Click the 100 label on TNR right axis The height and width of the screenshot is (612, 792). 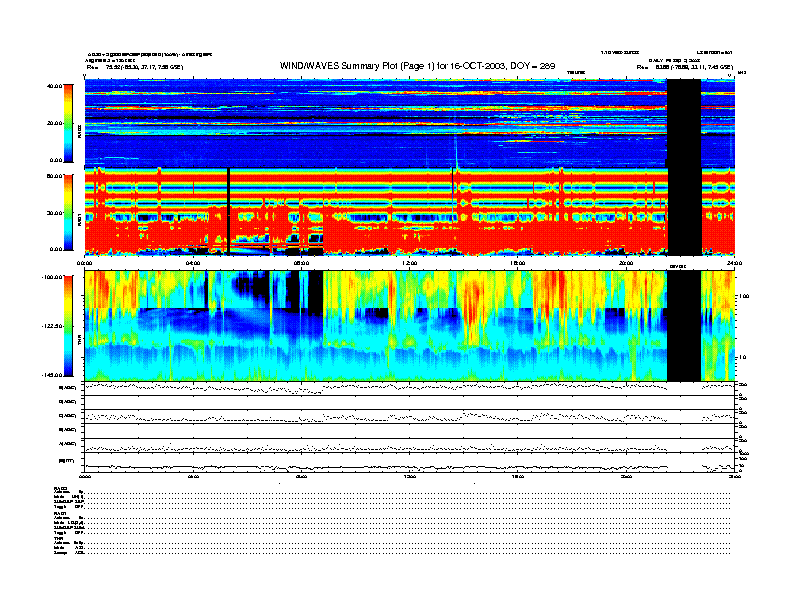[x=744, y=296]
